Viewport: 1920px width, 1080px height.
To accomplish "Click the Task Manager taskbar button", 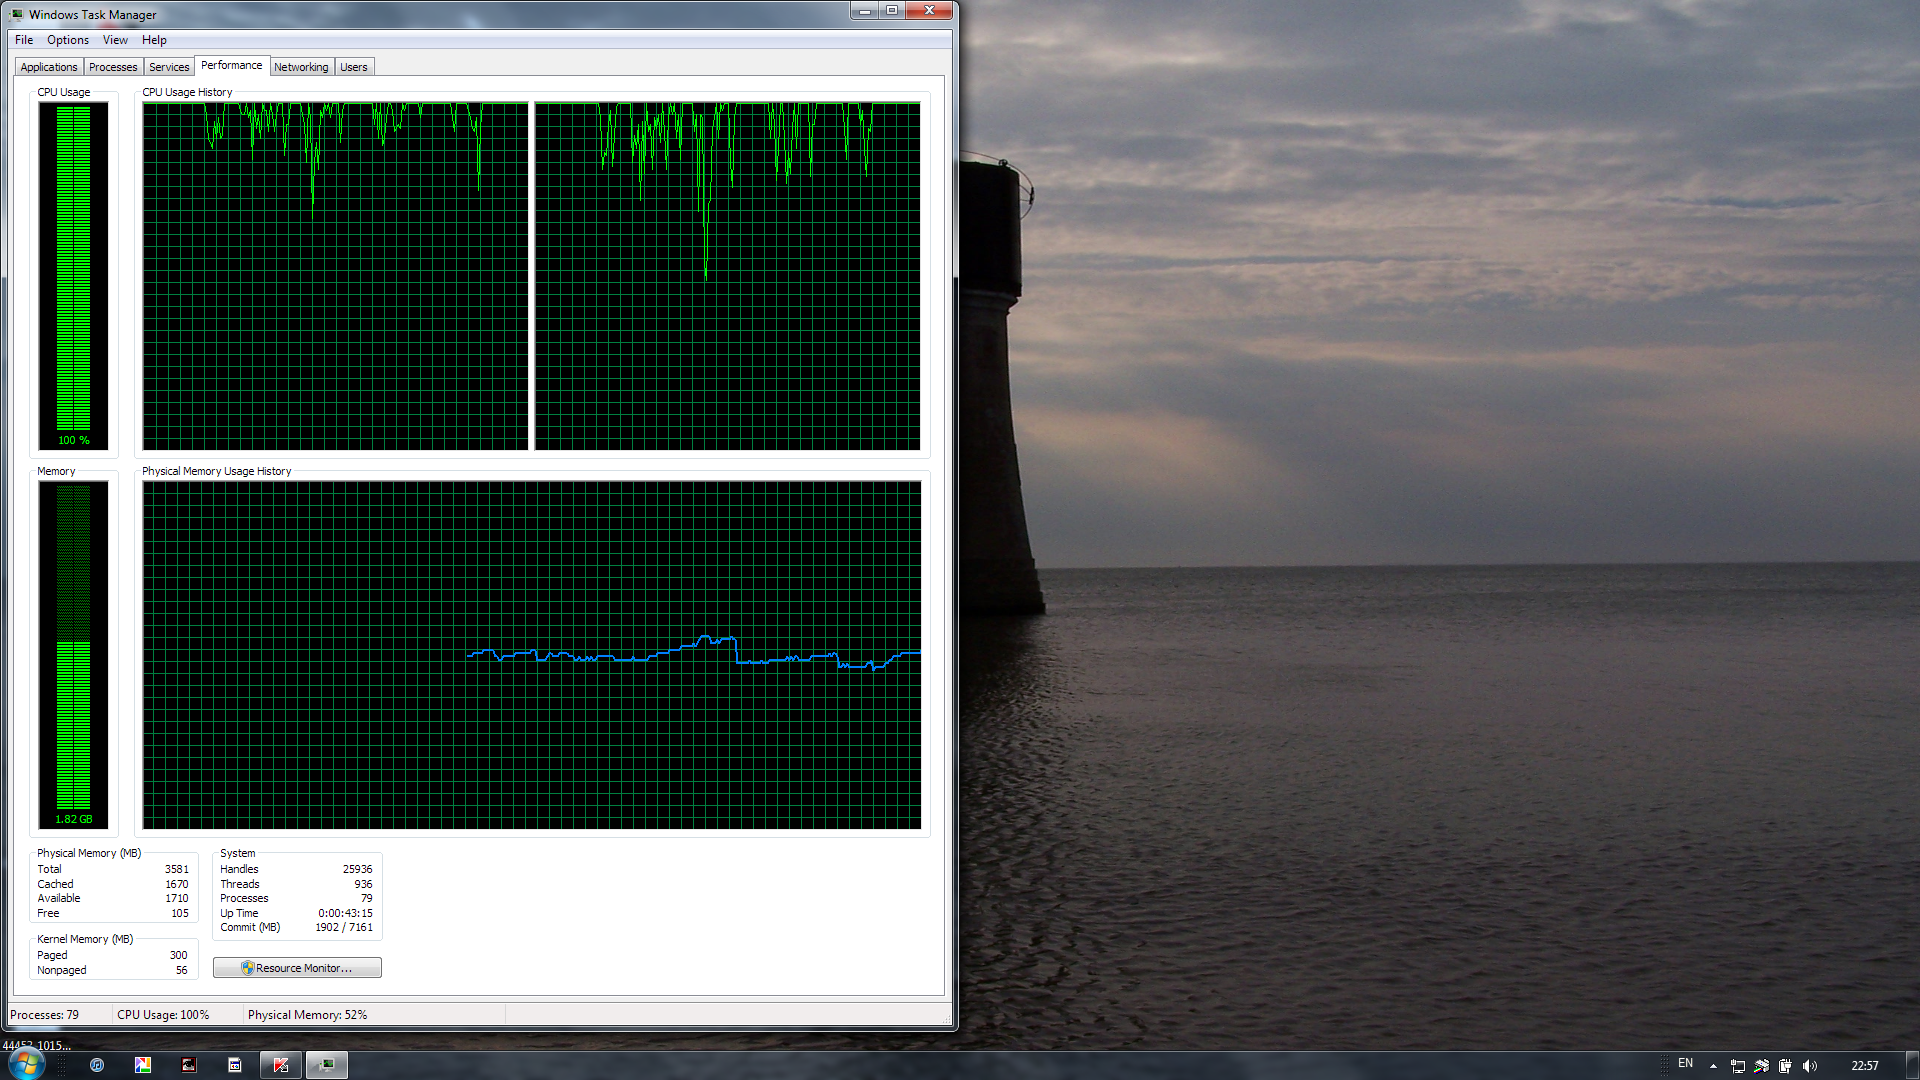I will click(327, 1065).
